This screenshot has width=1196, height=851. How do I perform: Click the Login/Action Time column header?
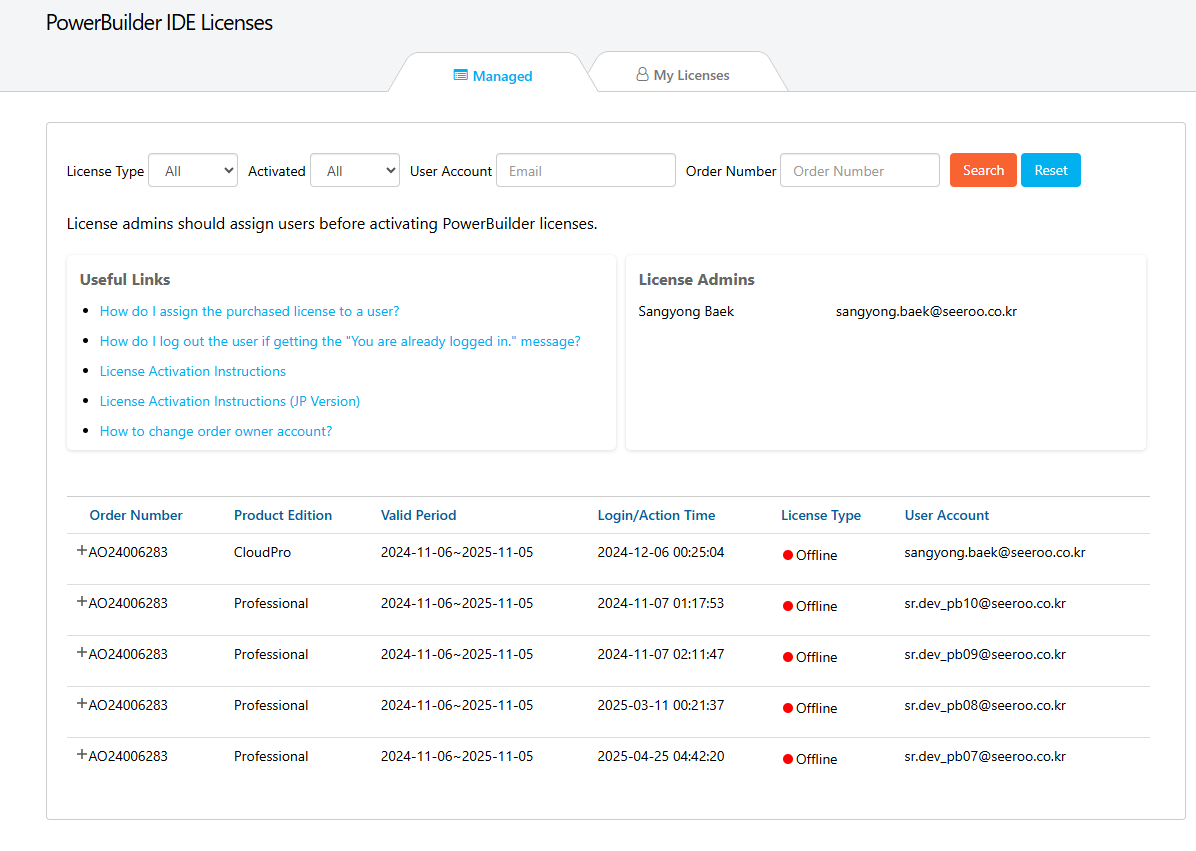pyautogui.click(x=656, y=515)
